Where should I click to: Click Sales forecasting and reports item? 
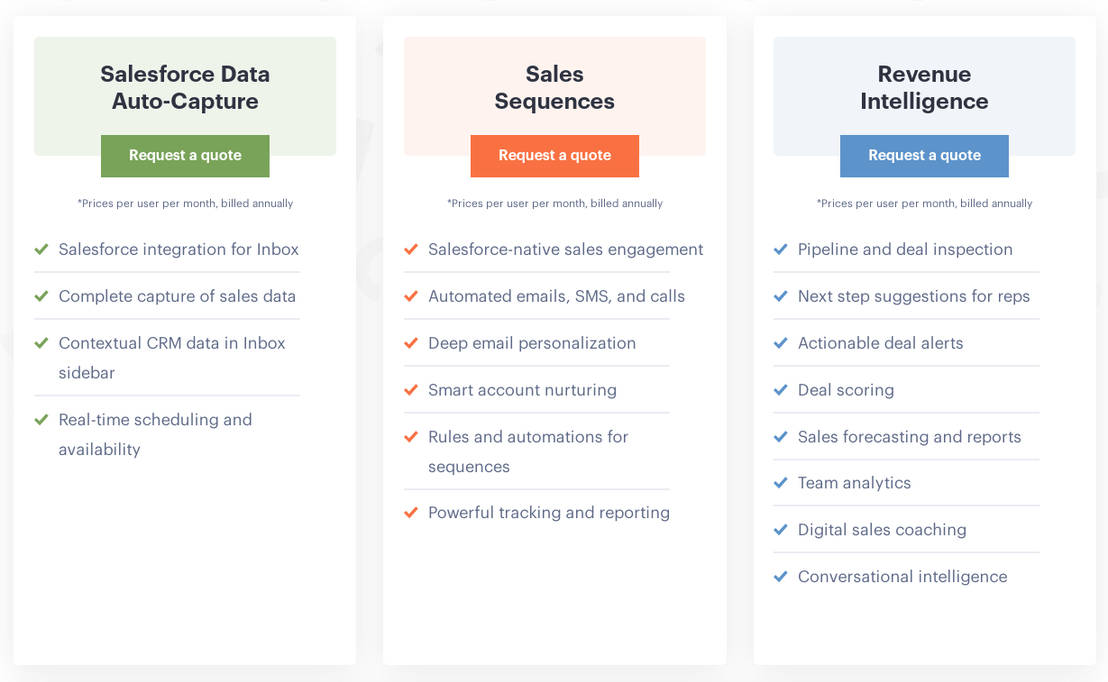pos(909,437)
